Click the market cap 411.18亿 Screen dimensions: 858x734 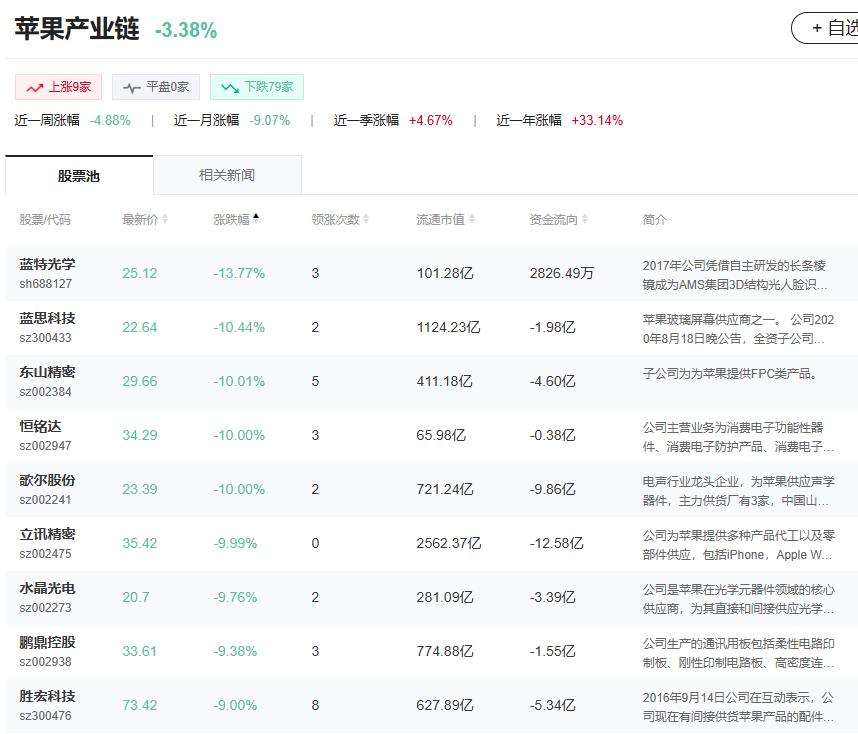pyautogui.click(x=444, y=381)
